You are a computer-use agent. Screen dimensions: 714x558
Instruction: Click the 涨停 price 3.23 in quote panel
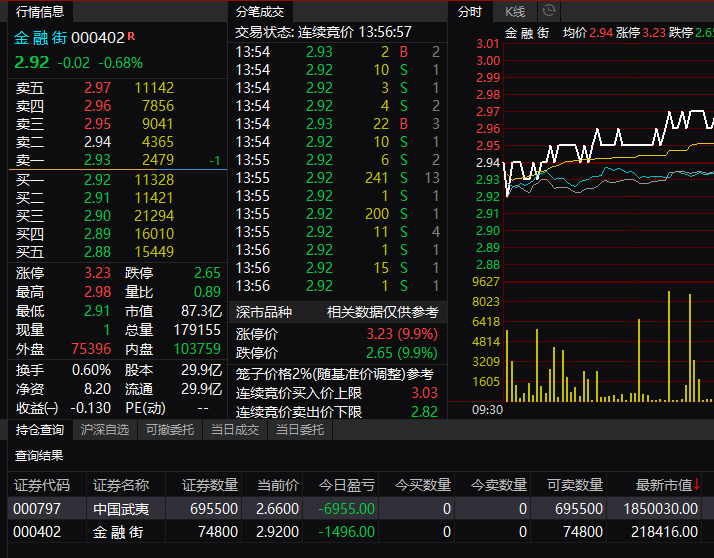click(97, 273)
